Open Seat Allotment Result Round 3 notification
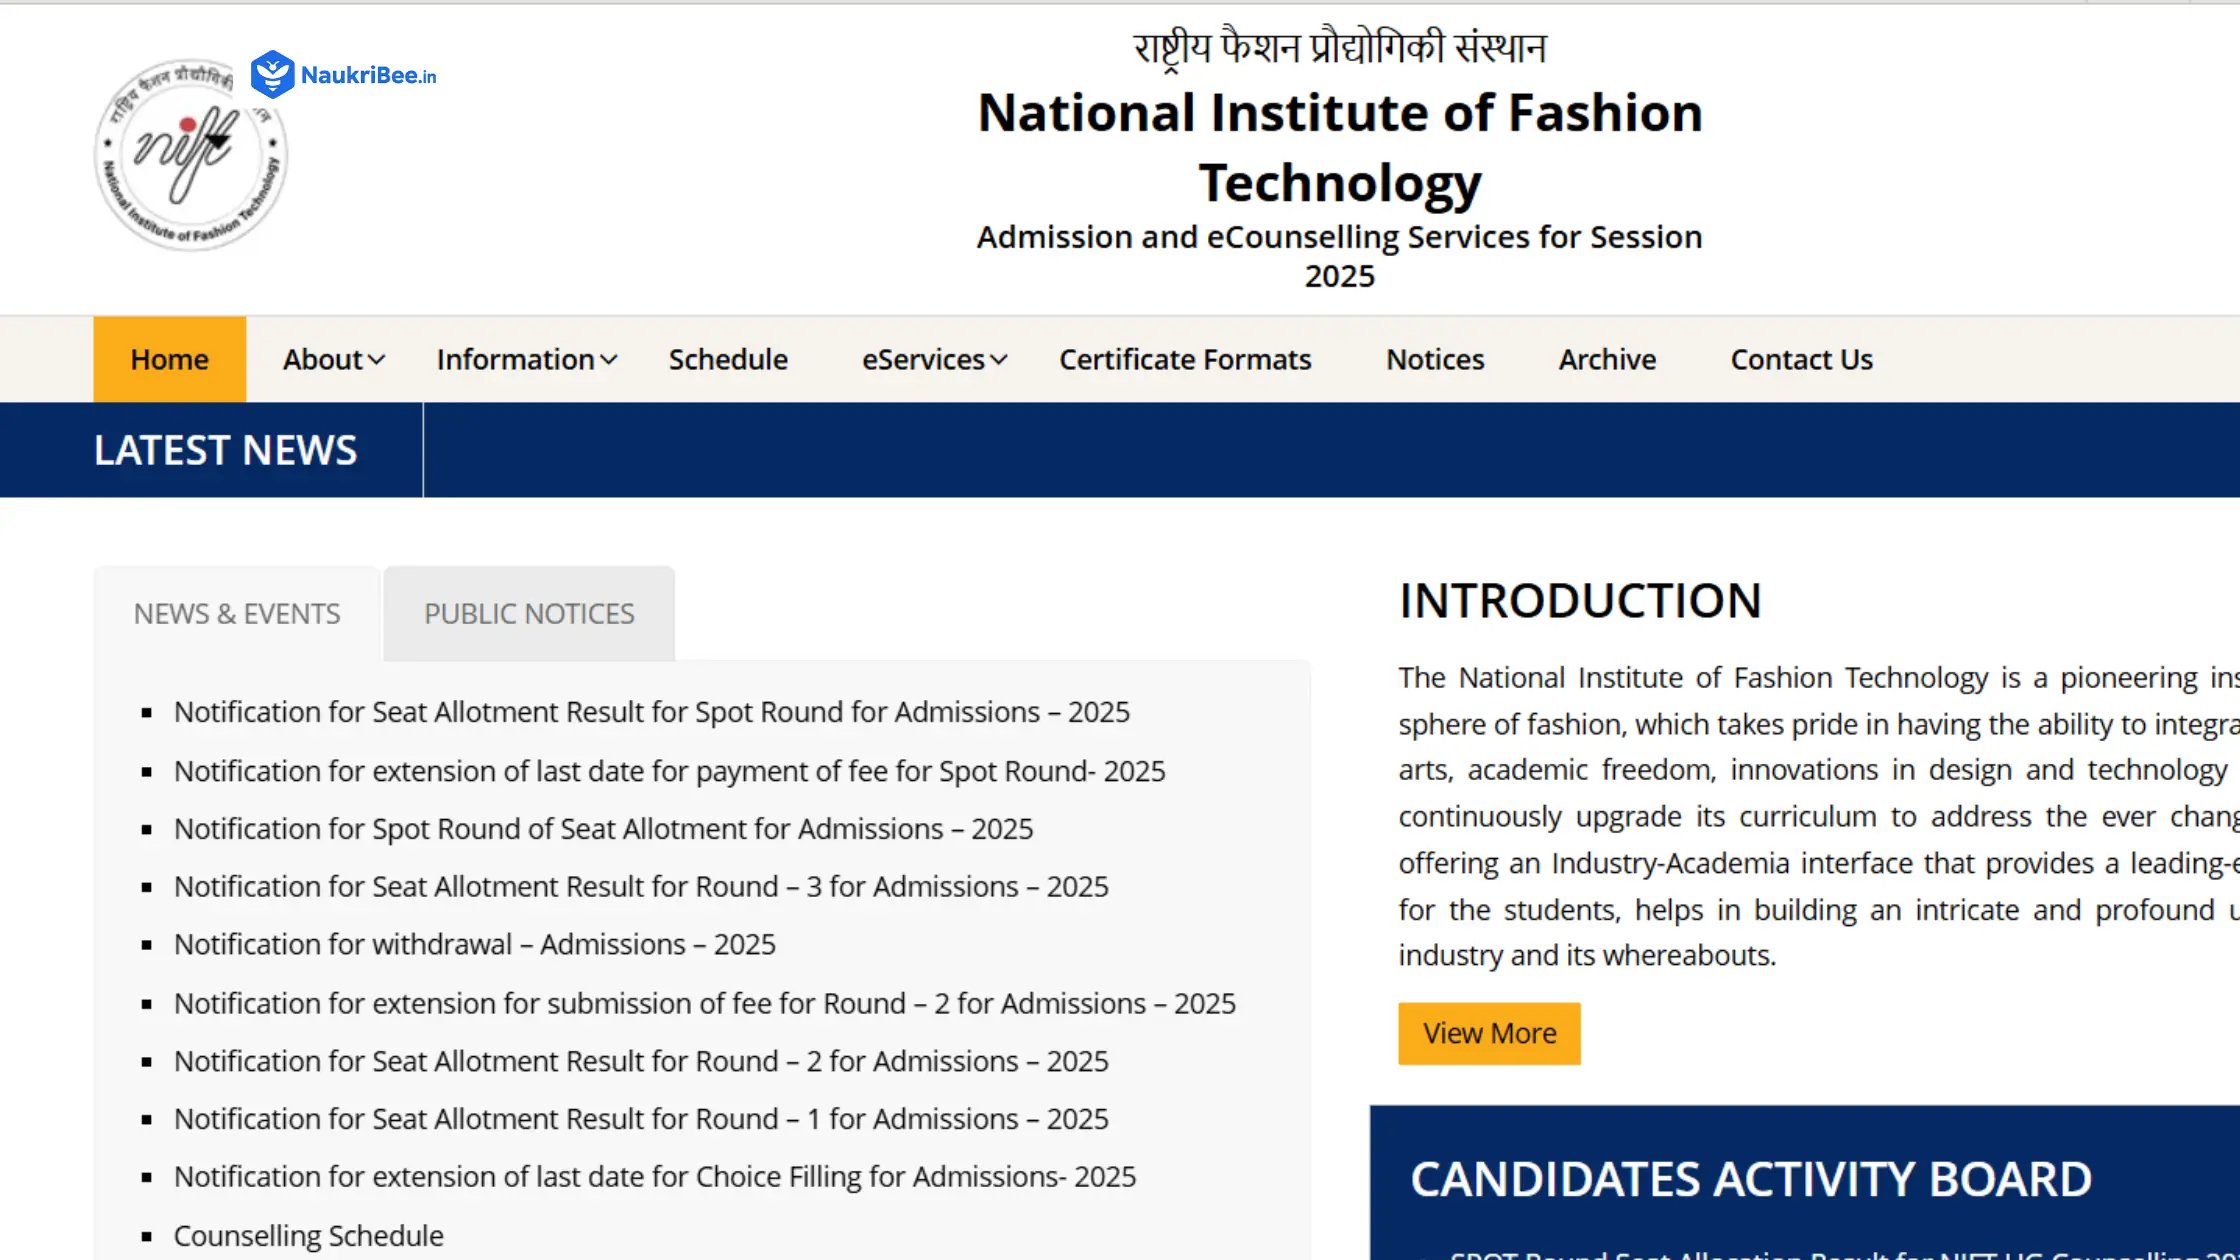Viewport: 2240px width, 1260px height. point(641,886)
